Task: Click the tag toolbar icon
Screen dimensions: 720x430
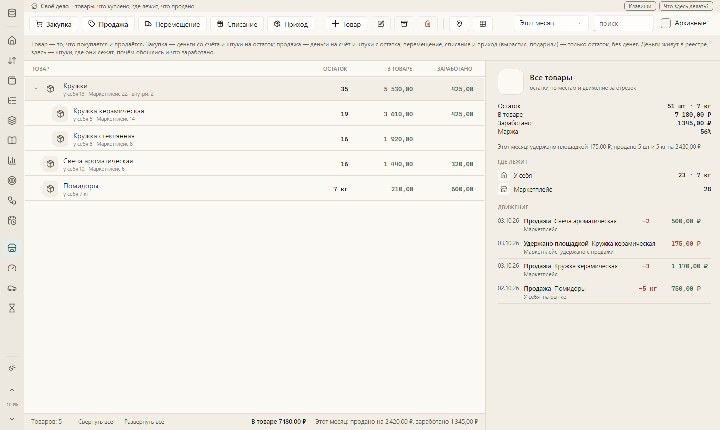Action: pos(459,24)
